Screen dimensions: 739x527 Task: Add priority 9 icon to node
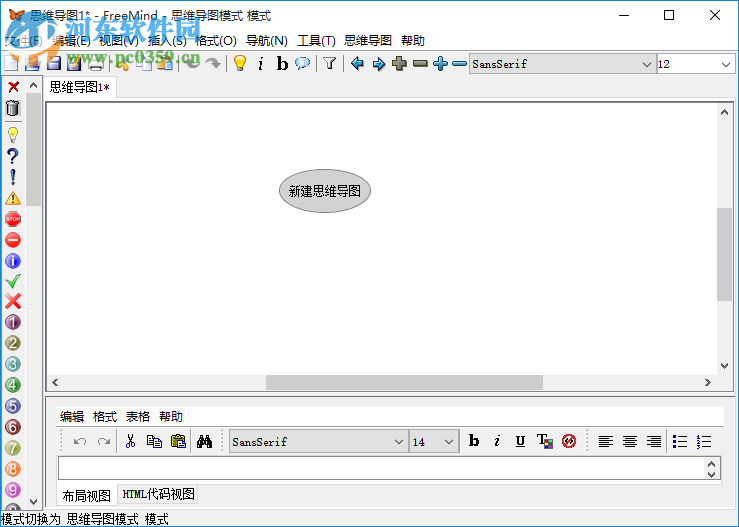pos(13,490)
